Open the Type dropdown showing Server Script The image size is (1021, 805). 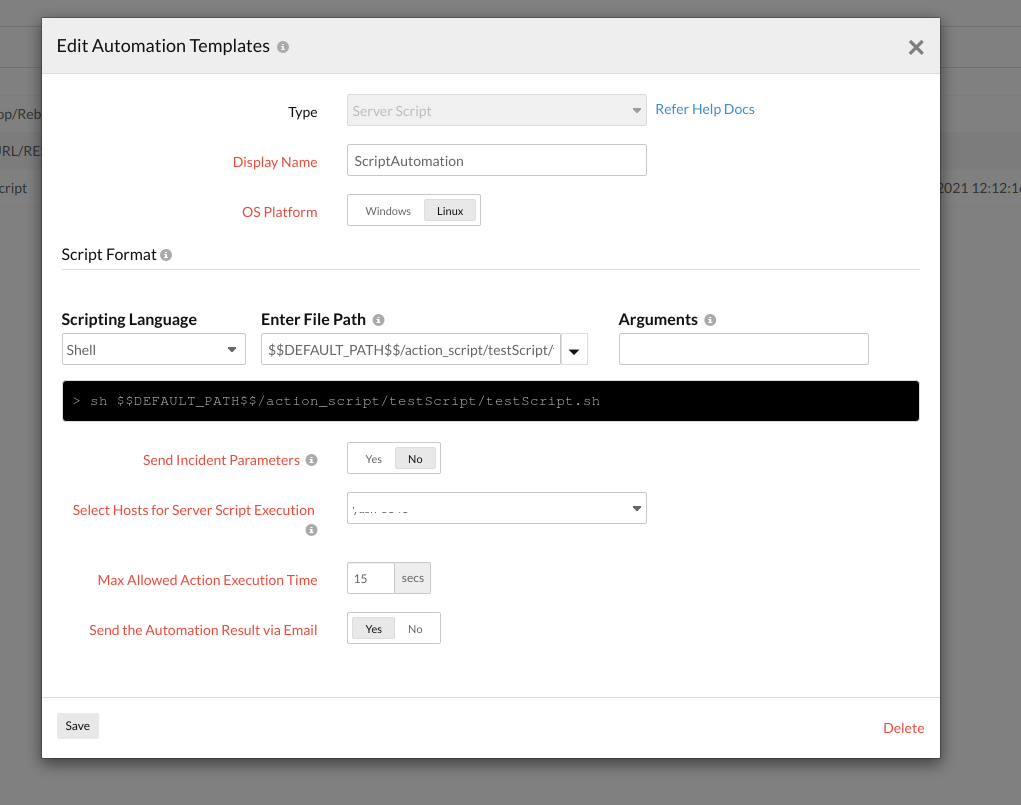point(497,110)
